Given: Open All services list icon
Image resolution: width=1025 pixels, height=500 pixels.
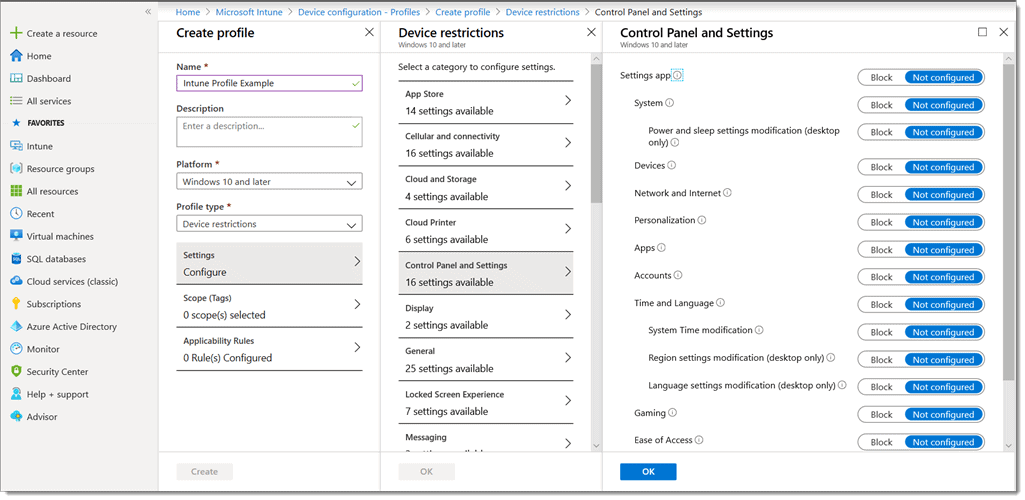Looking at the screenshot, I should [16, 101].
